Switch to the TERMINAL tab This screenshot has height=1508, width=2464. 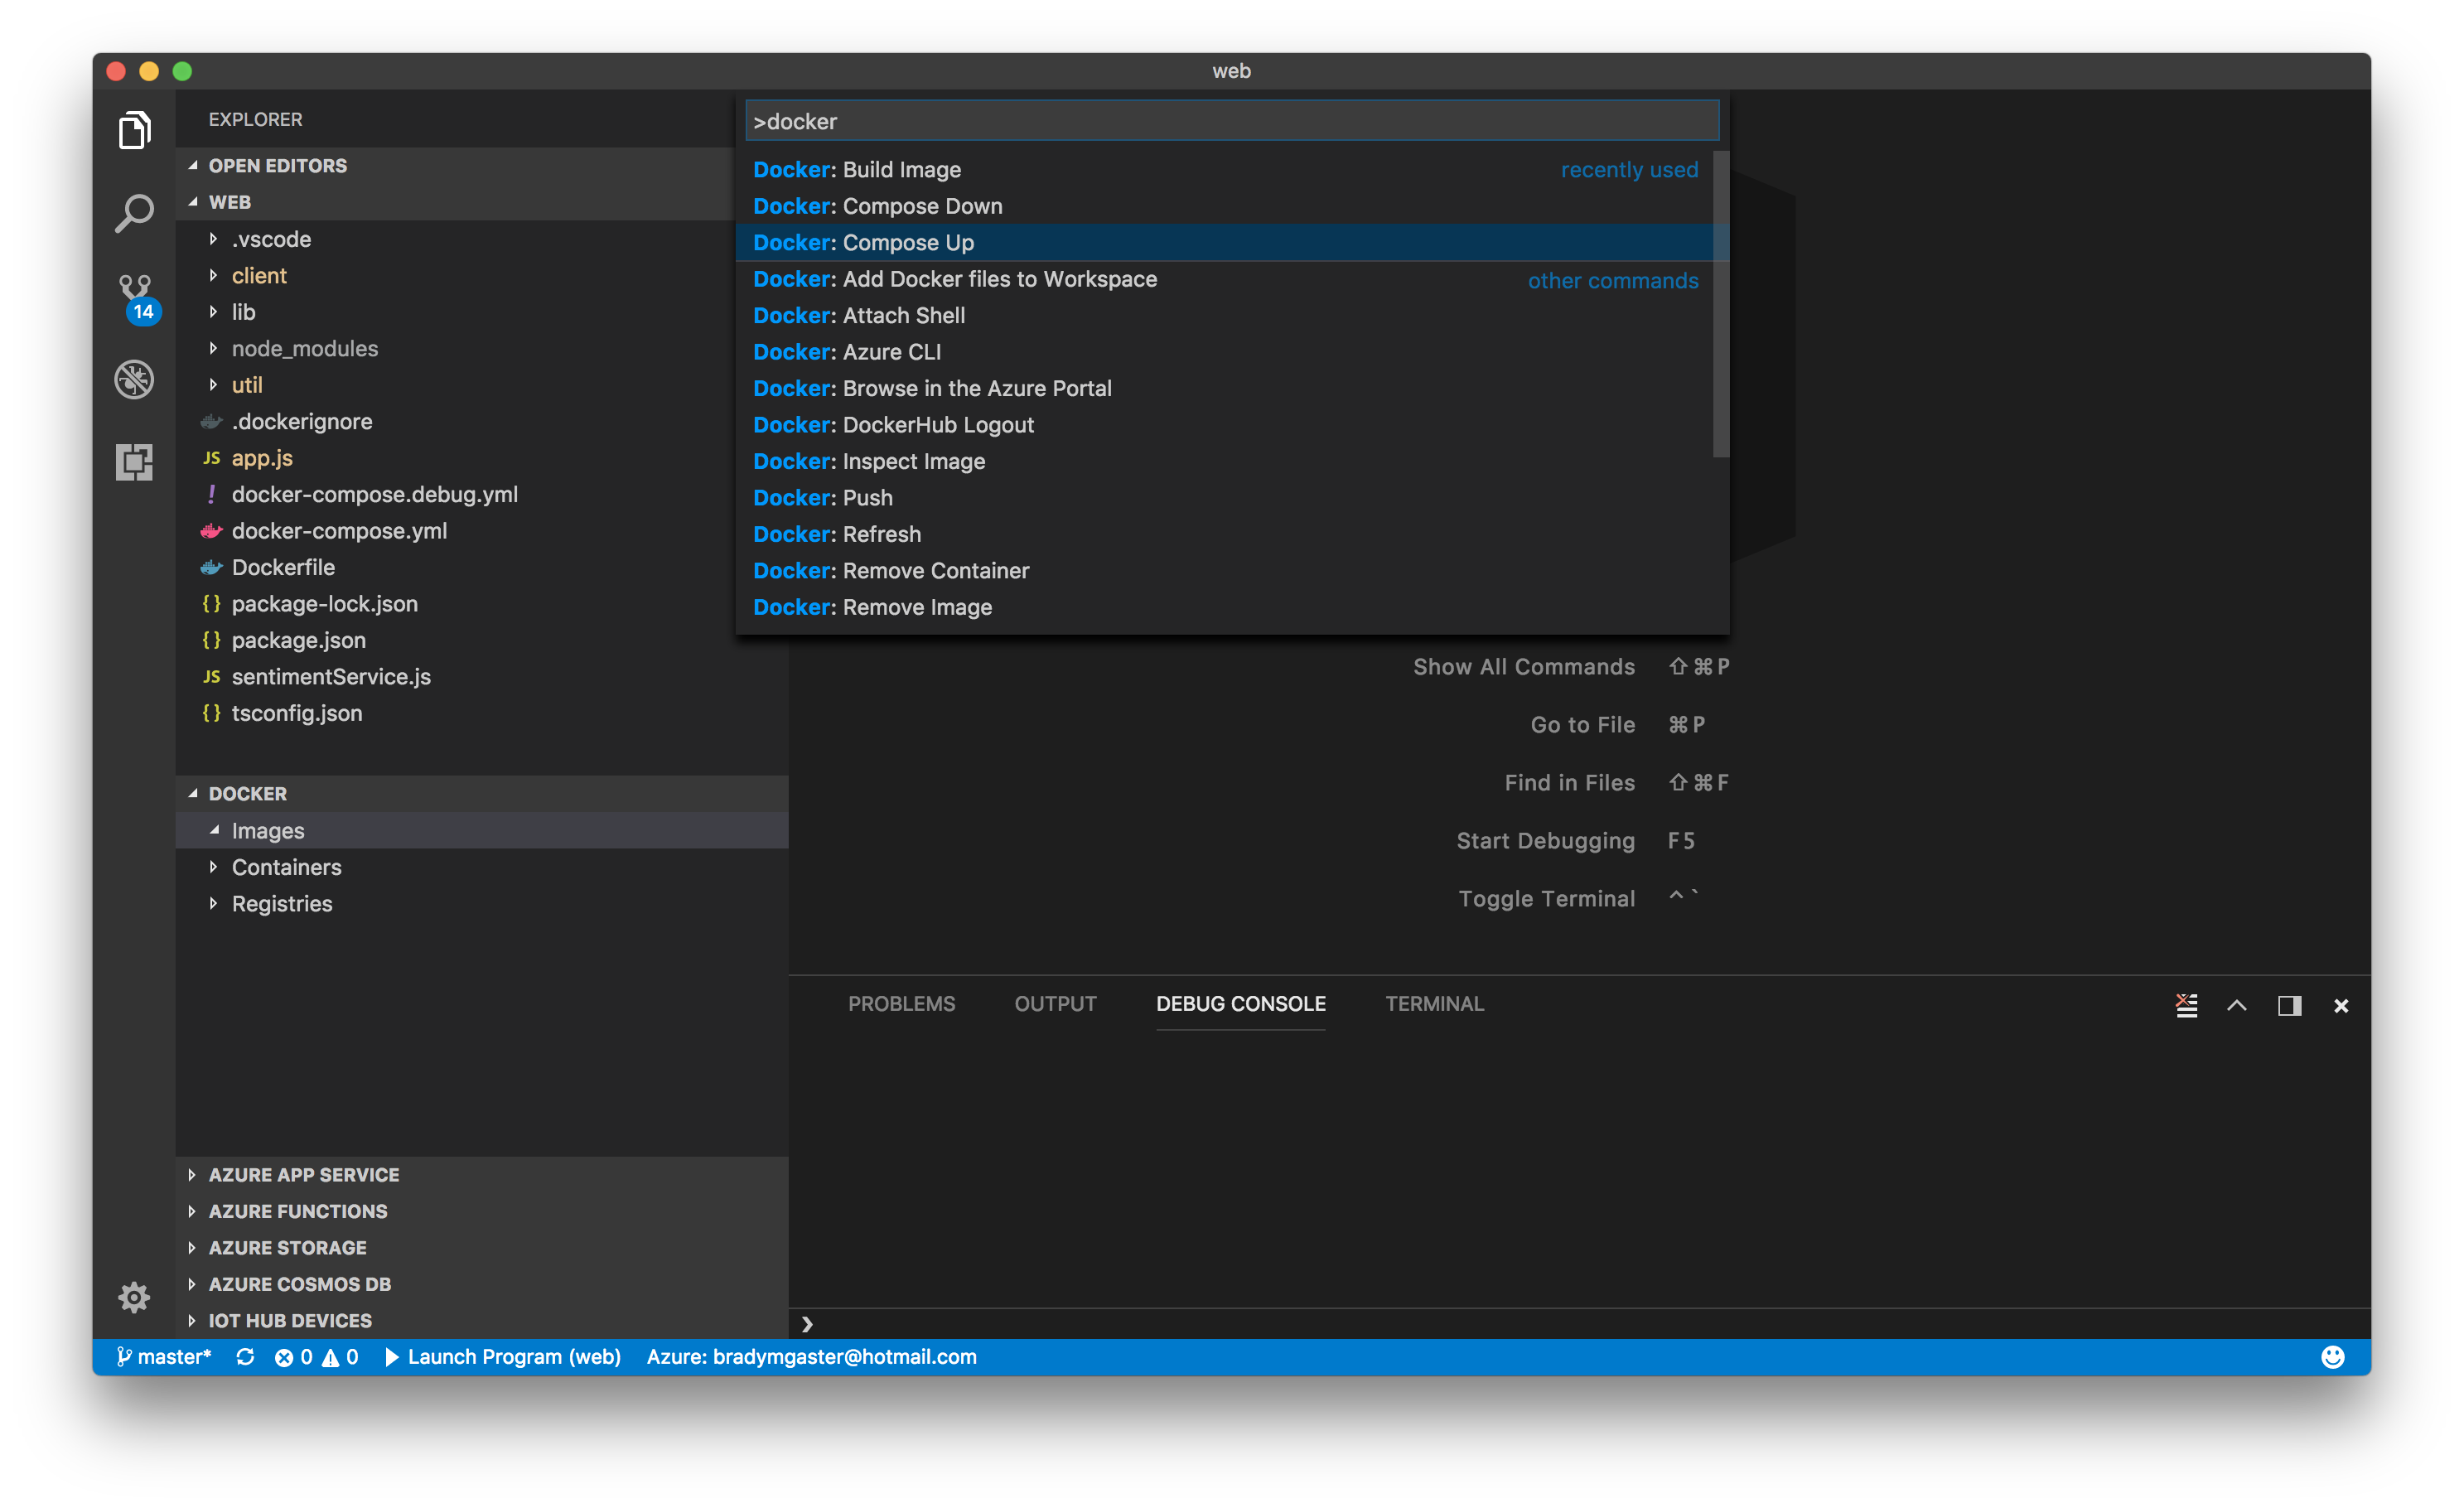coord(1434,1003)
